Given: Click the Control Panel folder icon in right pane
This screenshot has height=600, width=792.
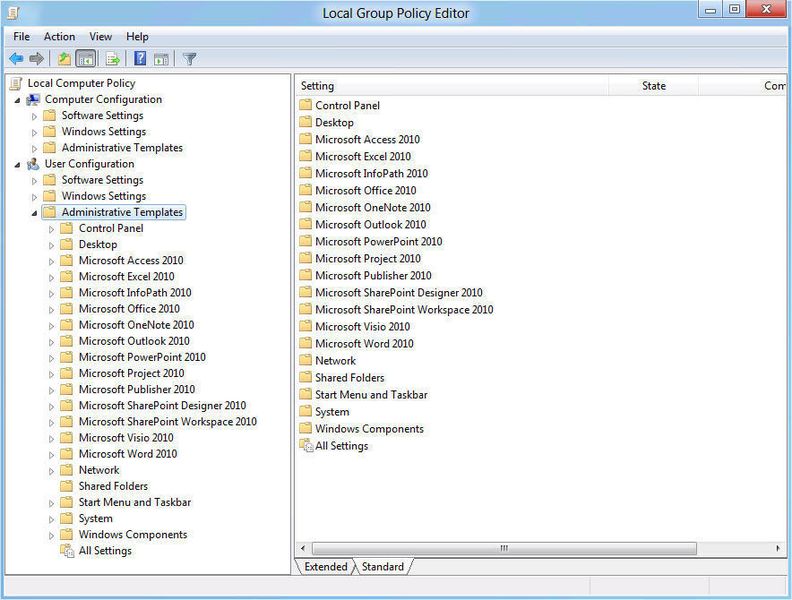Looking at the screenshot, I should coord(306,105).
